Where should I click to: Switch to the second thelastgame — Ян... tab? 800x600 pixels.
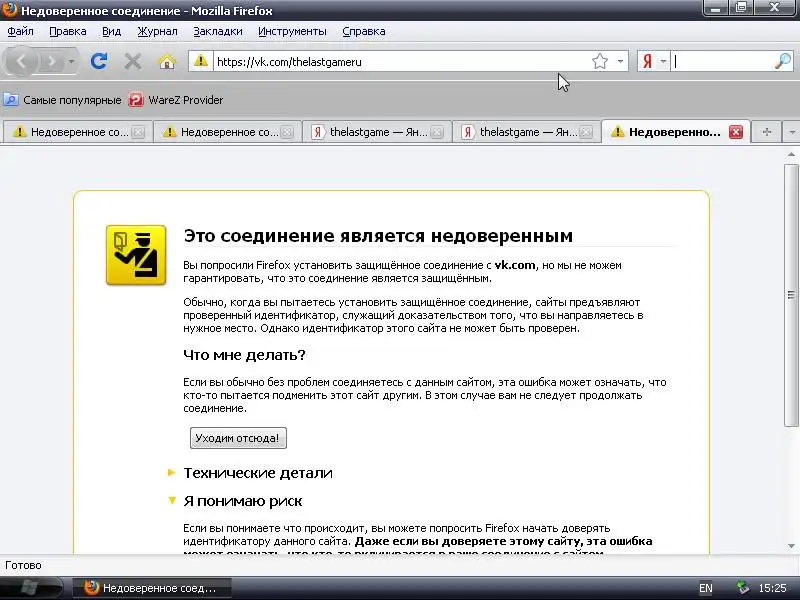point(527,132)
